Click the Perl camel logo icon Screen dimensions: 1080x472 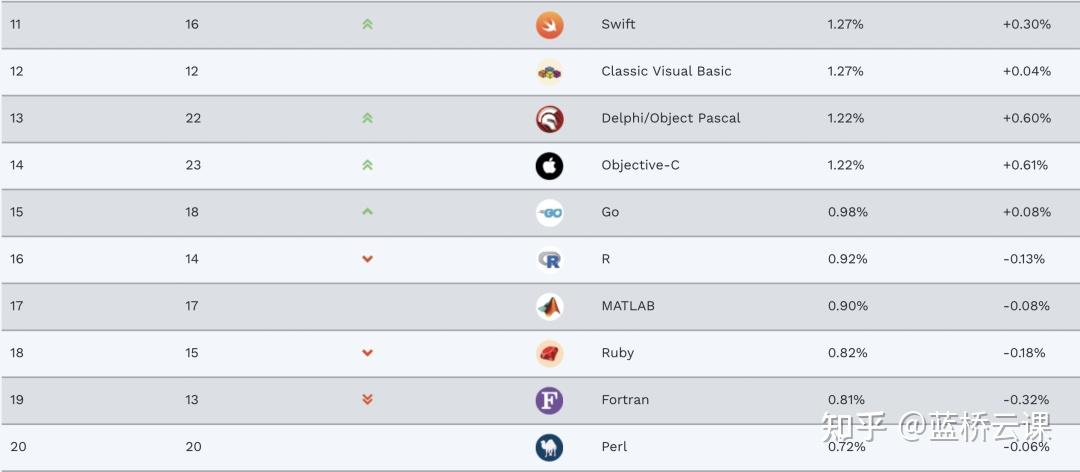tap(549, 447)
